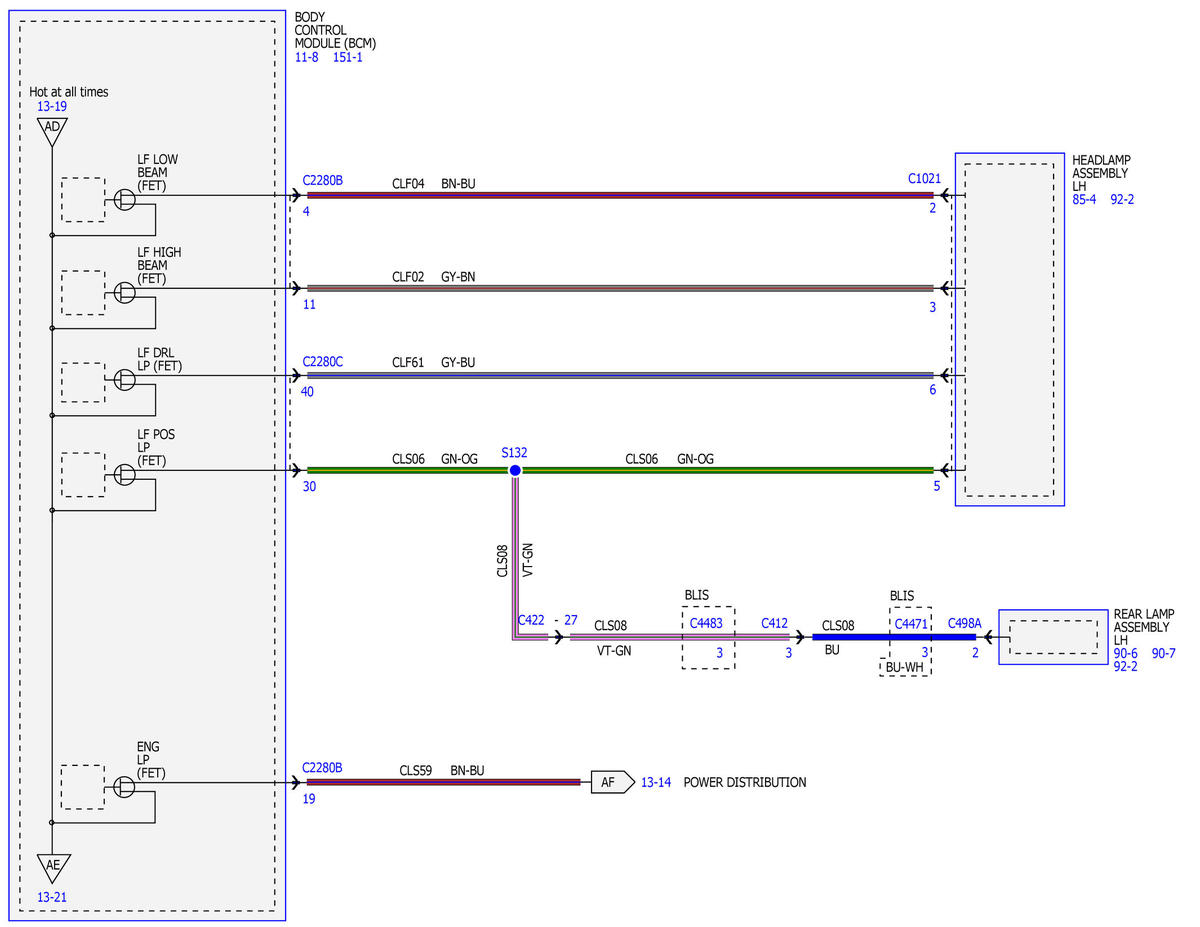
Task: Select the C498A connector label
Action: click(964, 623)
